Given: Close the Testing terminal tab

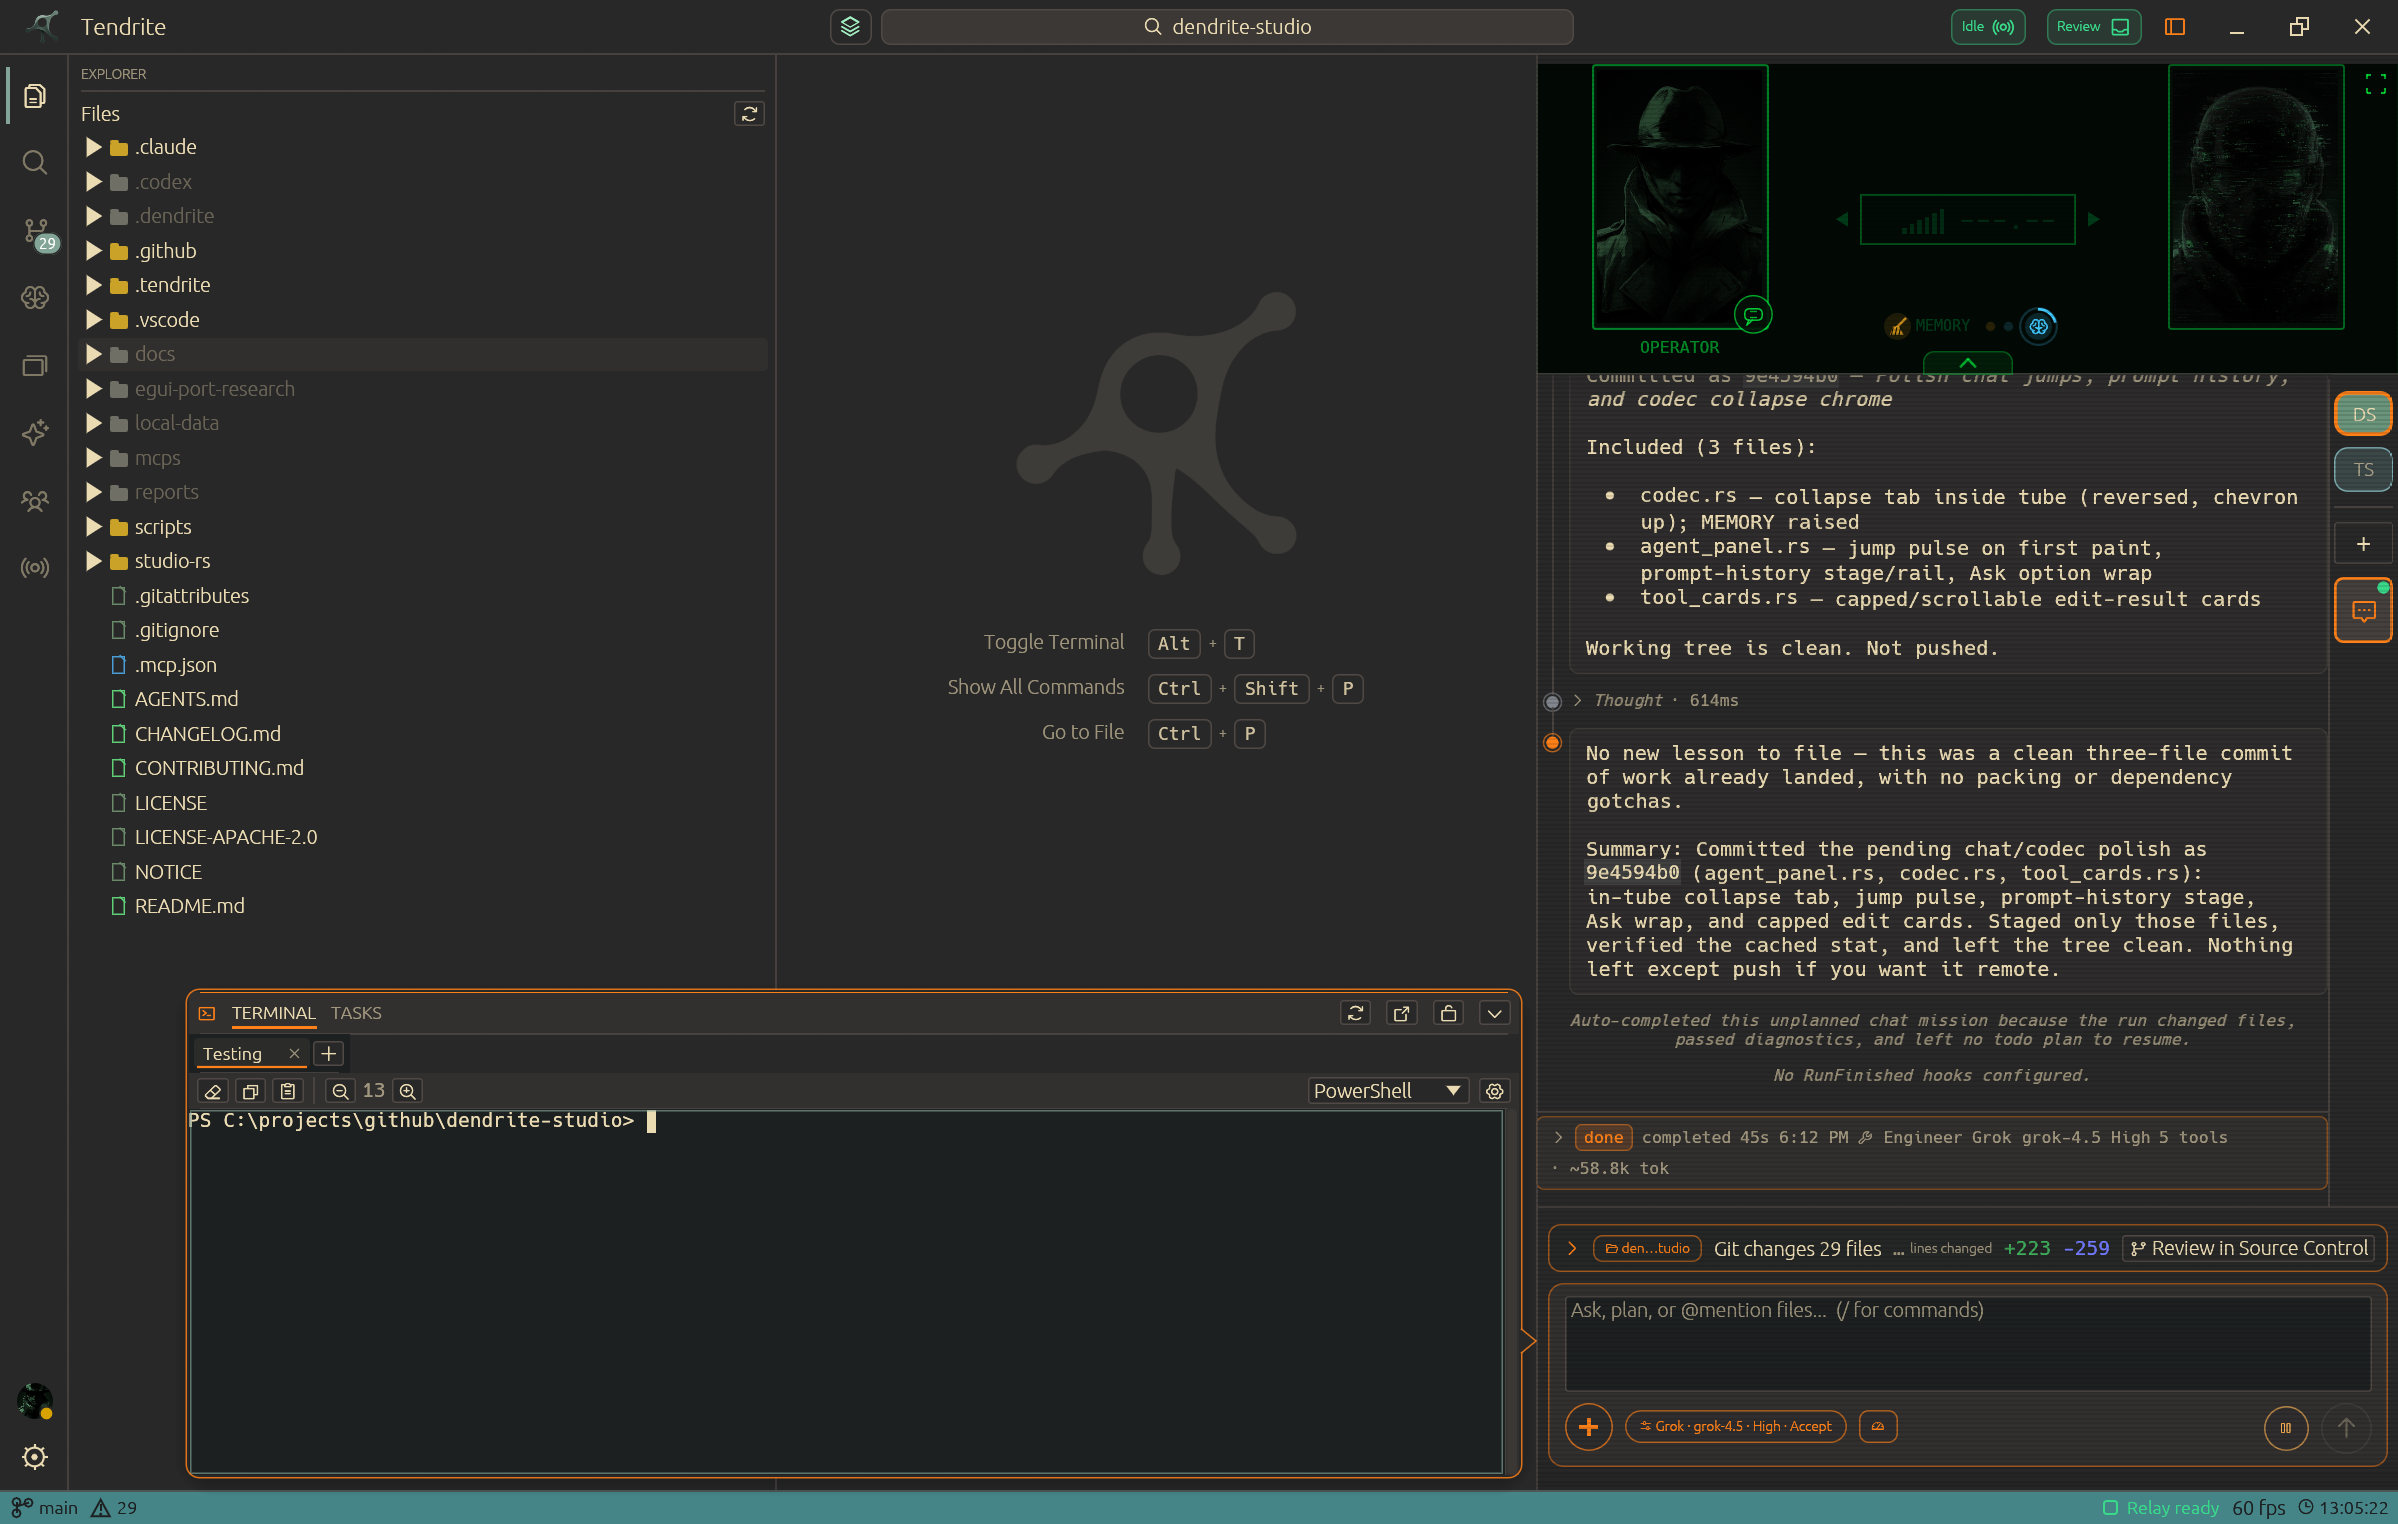Looking at the screenshot, I should [x=294, y=1053].
